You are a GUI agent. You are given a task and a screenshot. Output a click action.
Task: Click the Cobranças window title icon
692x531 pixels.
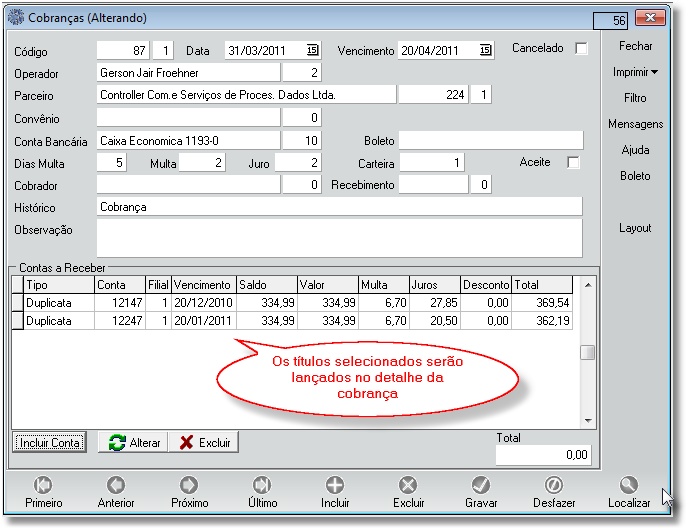[x=16, y=18]
